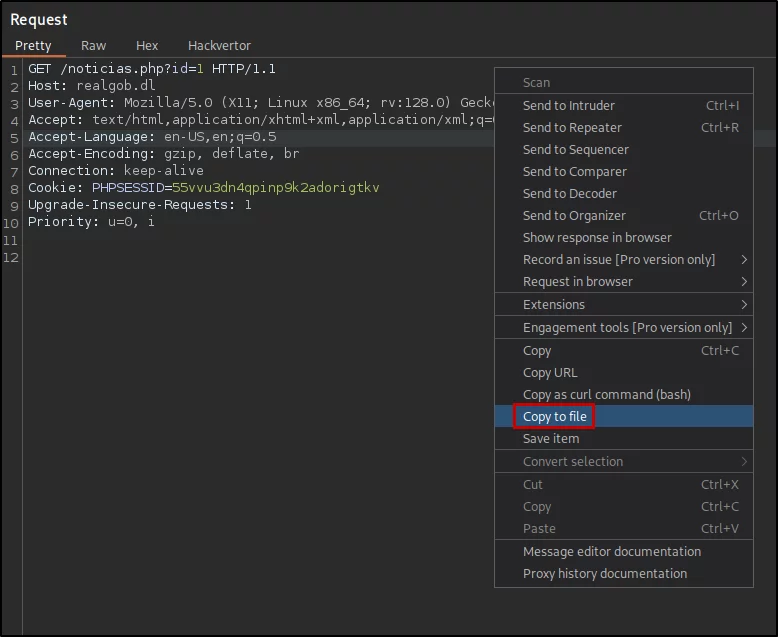
Task: Click Send to Comparer
Action: [x=624, y=172]
